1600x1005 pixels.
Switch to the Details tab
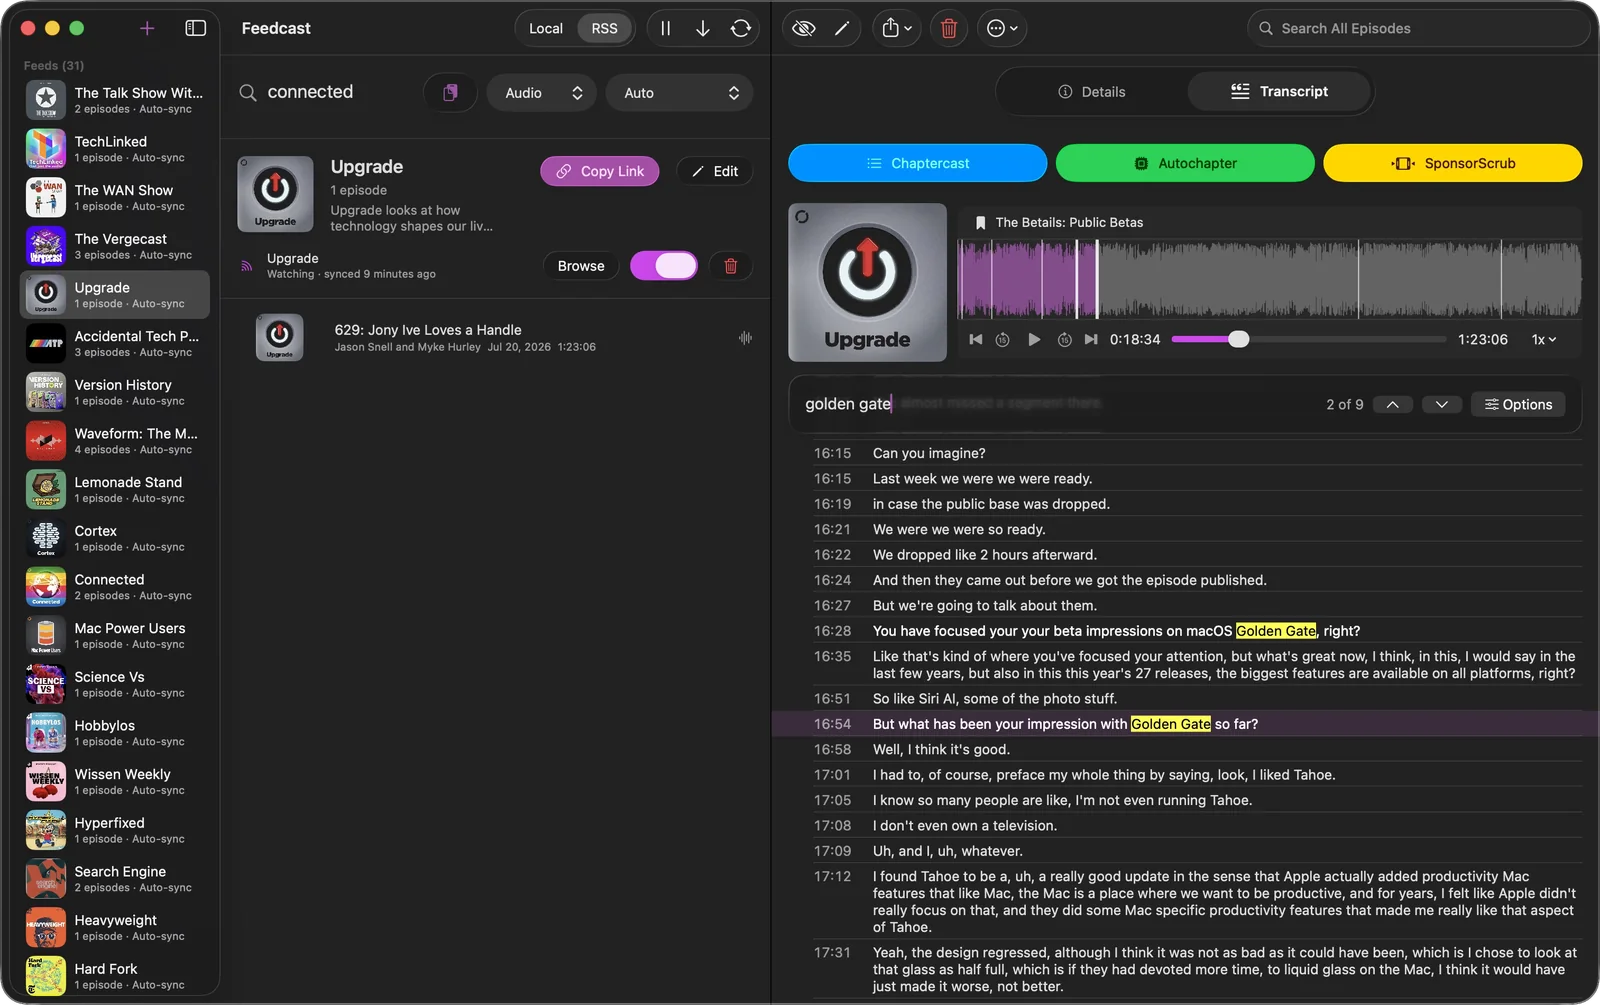1091,91
